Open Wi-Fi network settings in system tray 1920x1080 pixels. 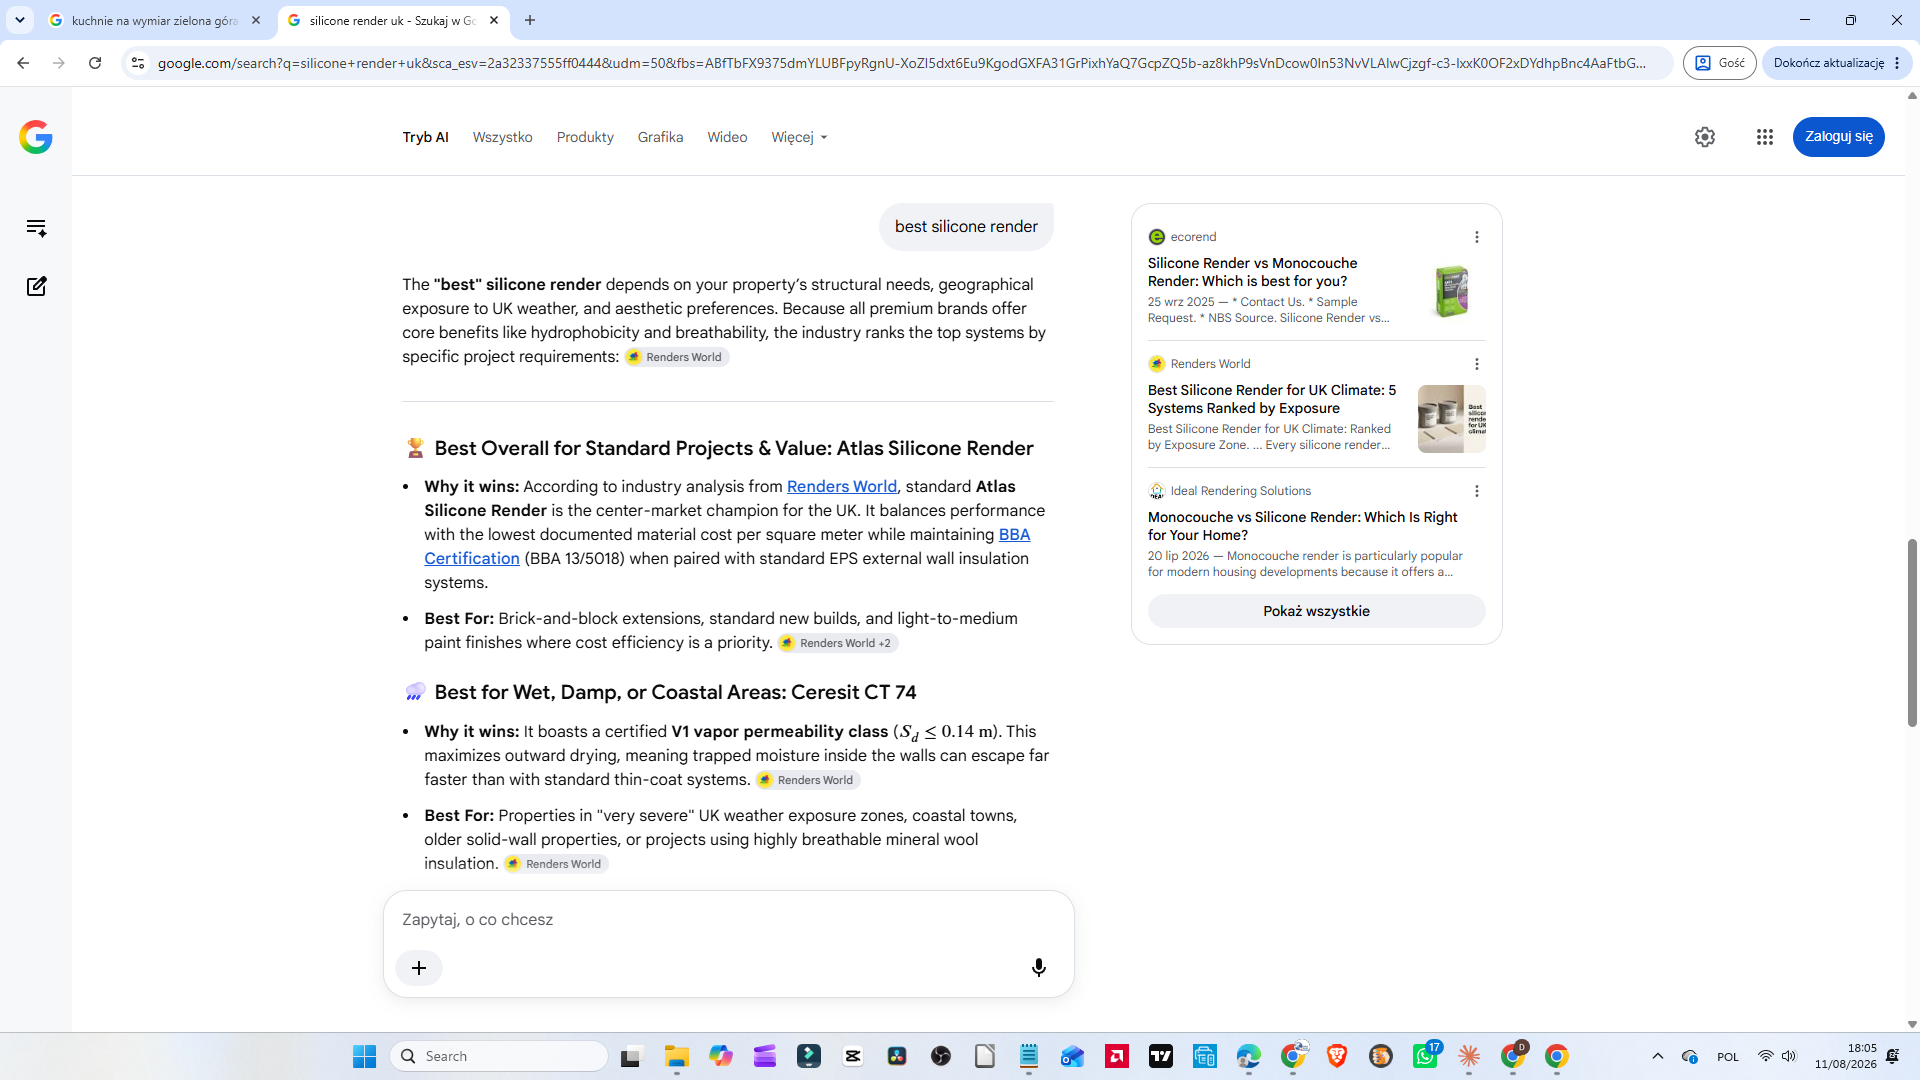[x=1766, y=1056]
